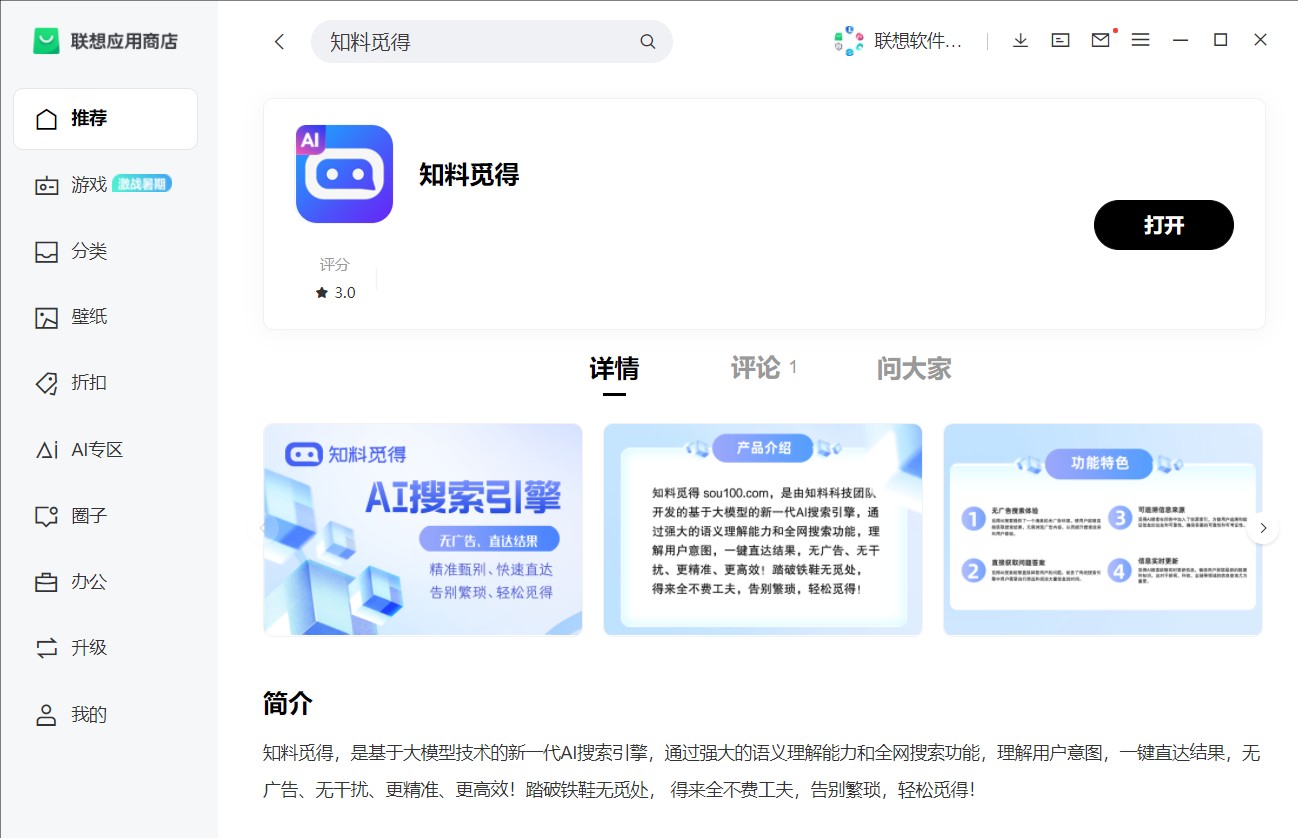
Task: Open the 圈子 community chat icon
Action: click(x=46, y=516)
